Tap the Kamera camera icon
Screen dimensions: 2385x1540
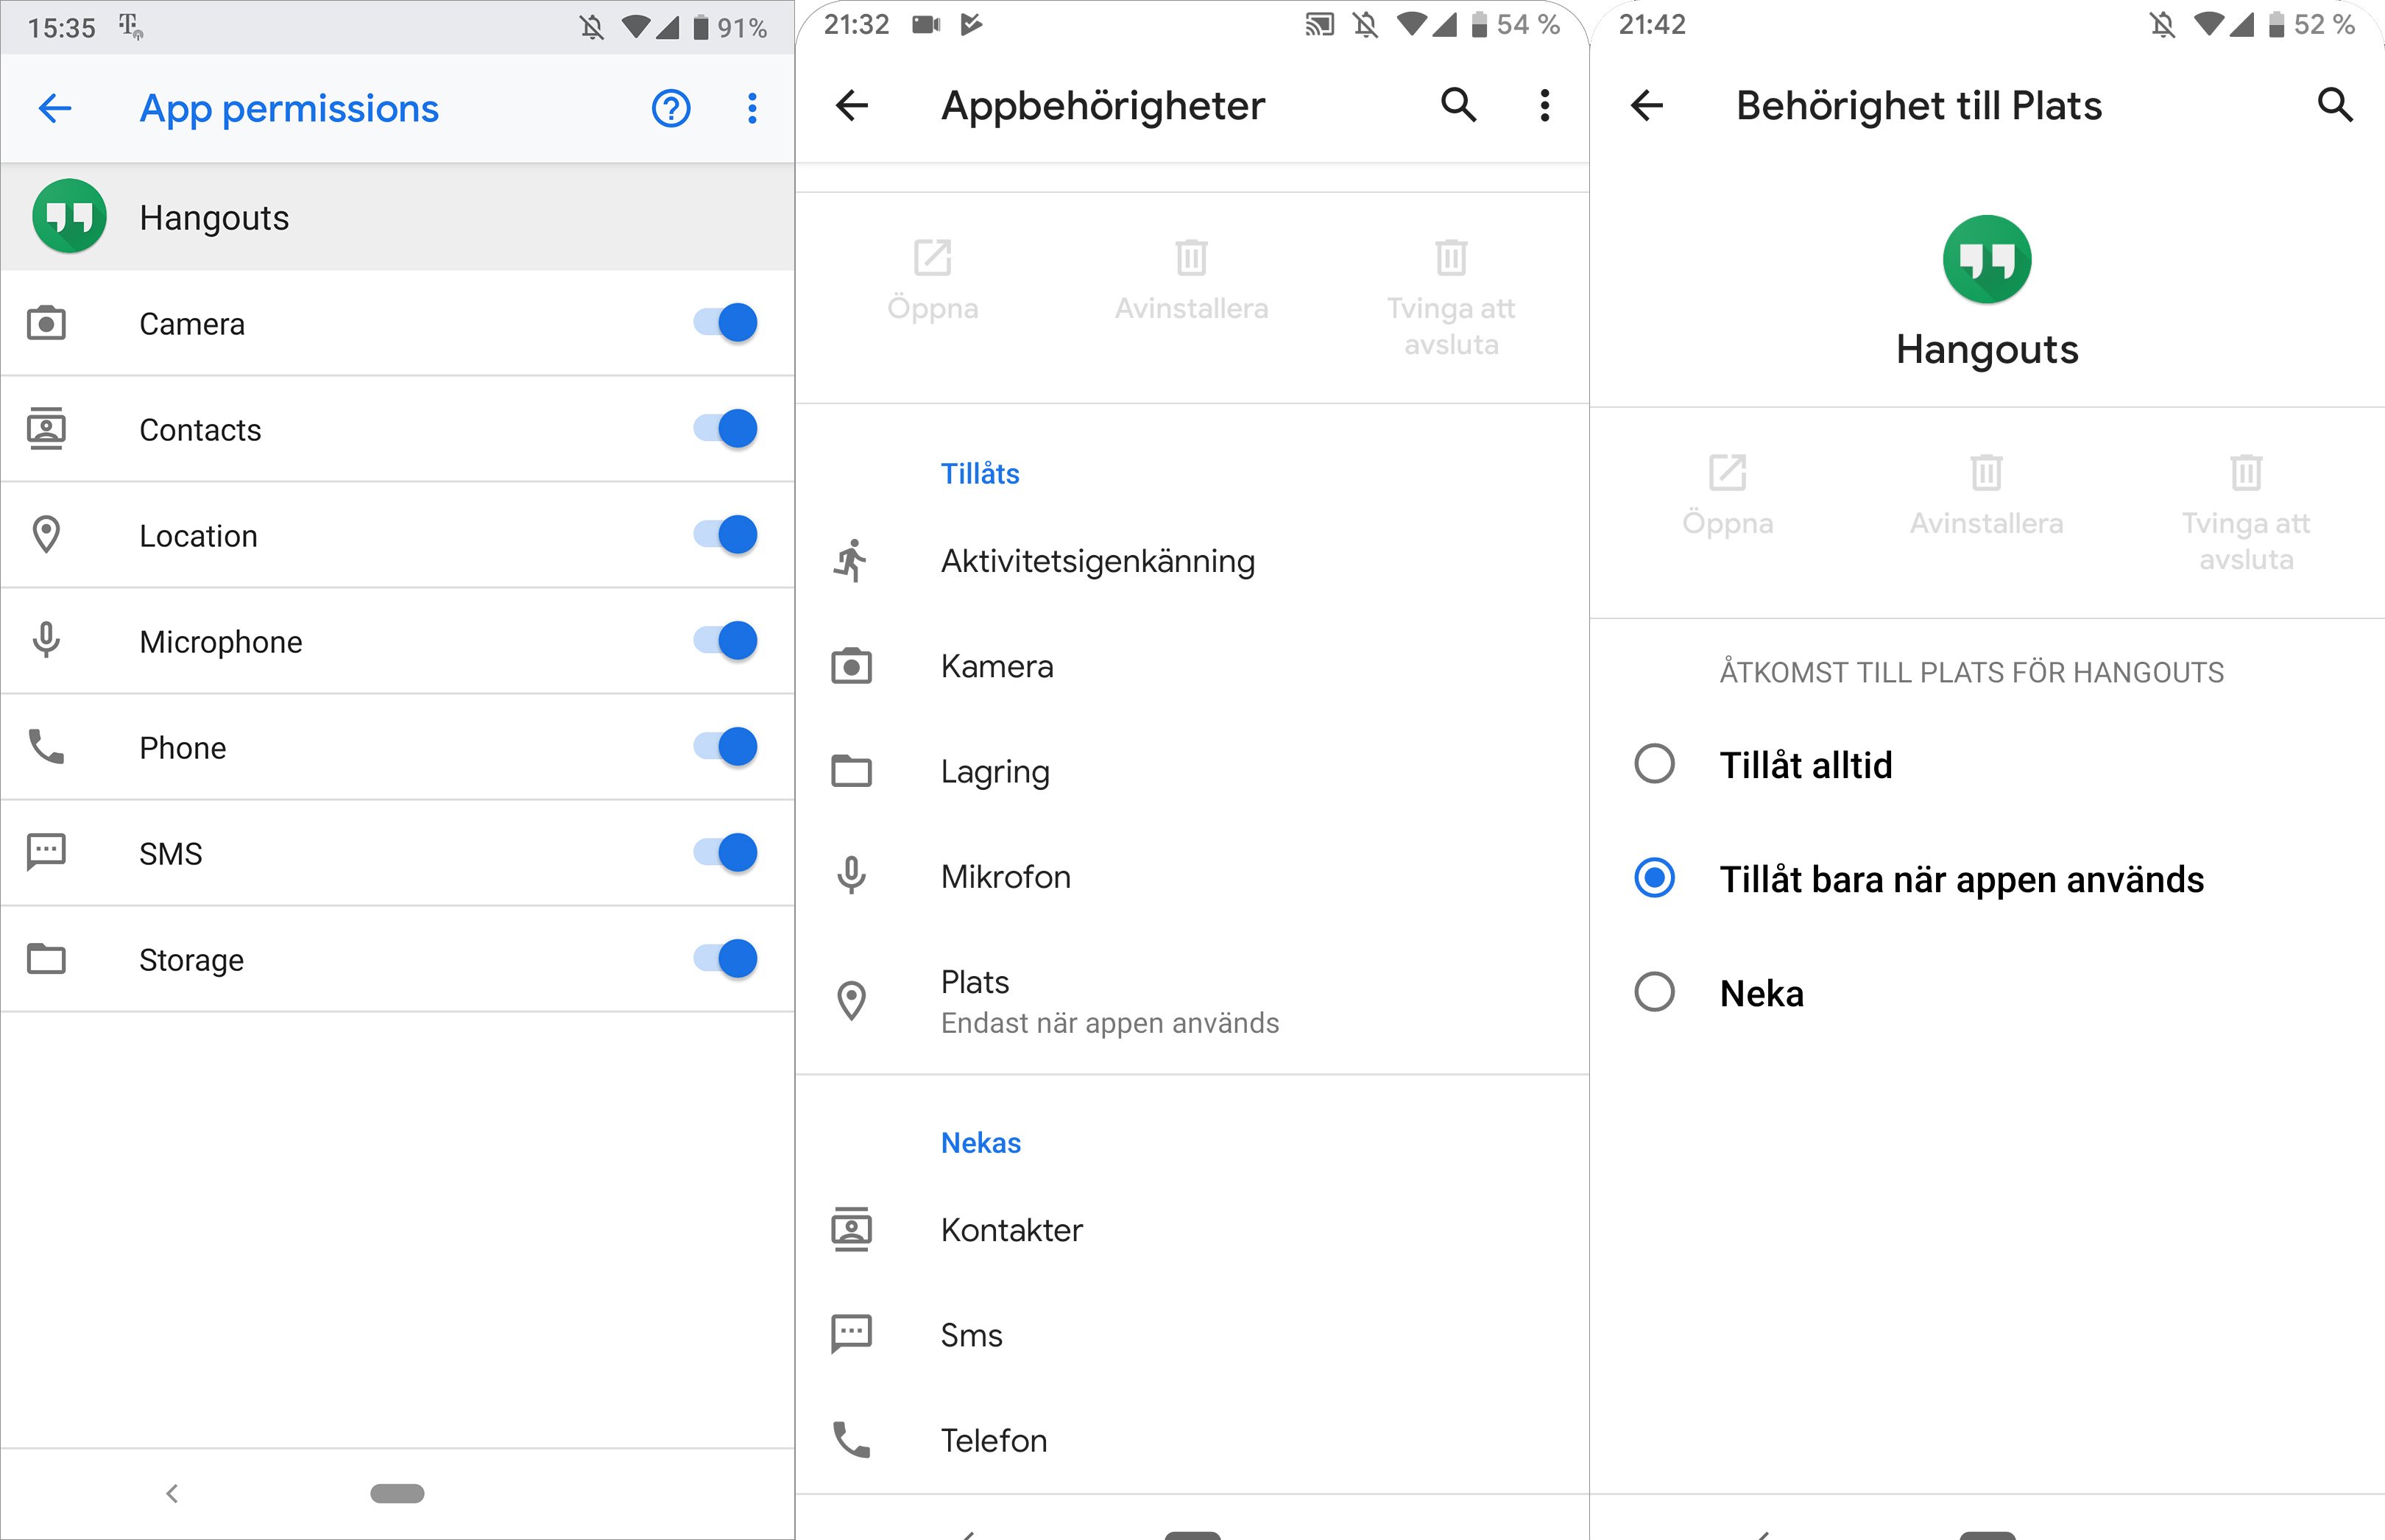coord(851,666)
